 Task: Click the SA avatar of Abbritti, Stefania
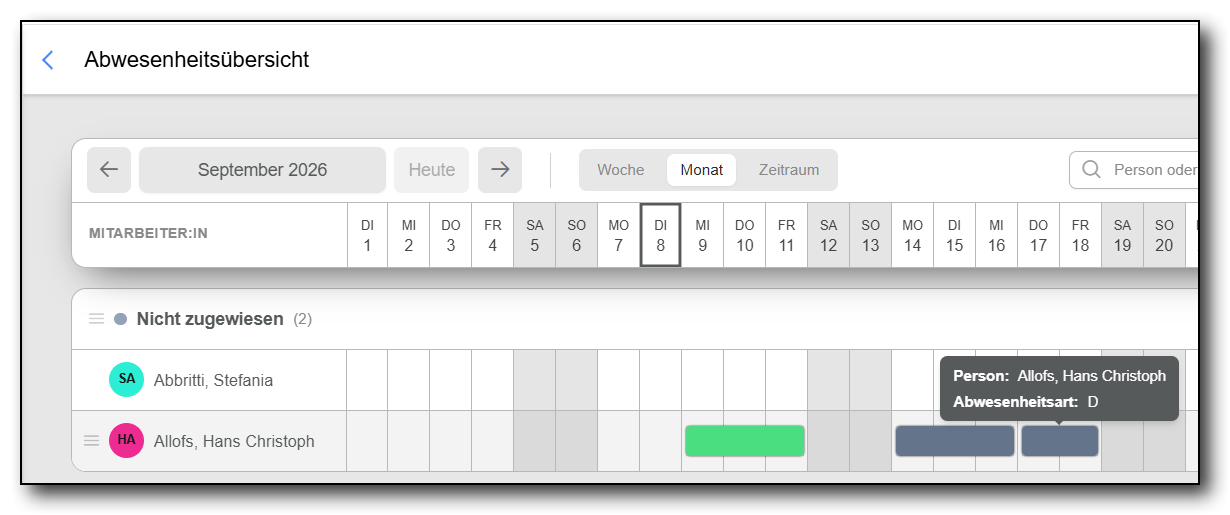tap(127, 380)
